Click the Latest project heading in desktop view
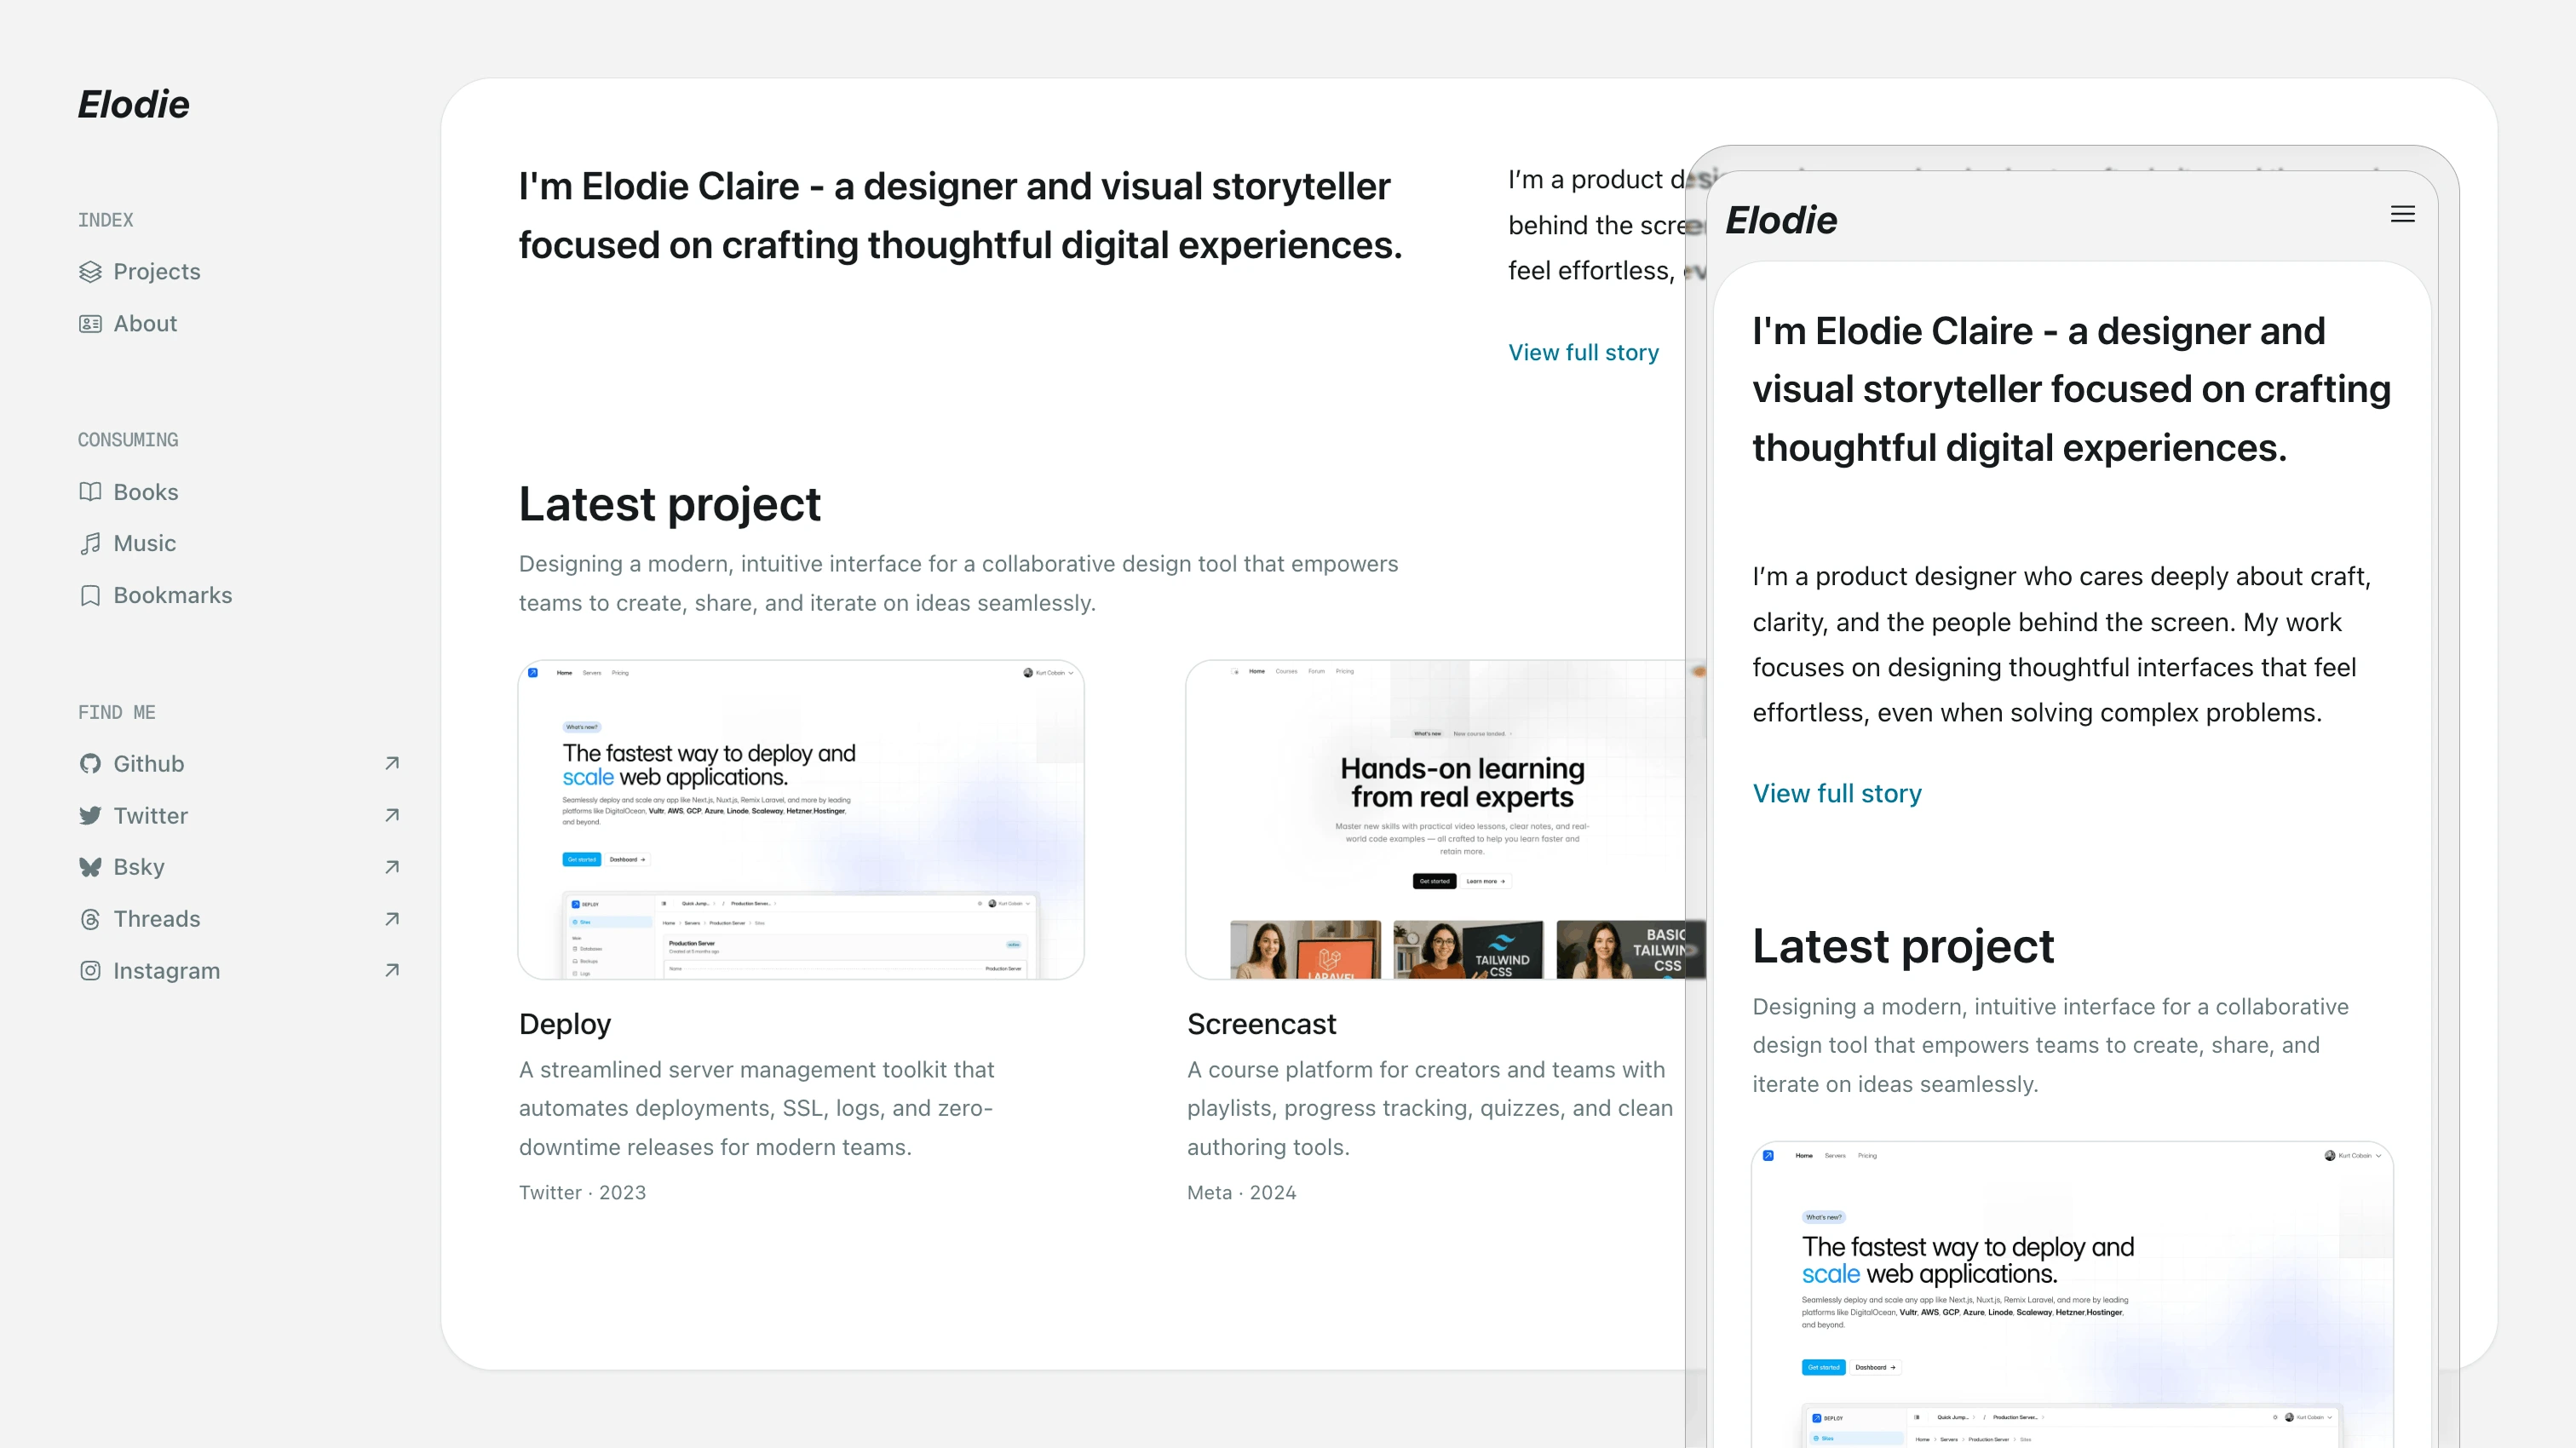Screen dimensions: 2576x1448 tap(669, 503)
